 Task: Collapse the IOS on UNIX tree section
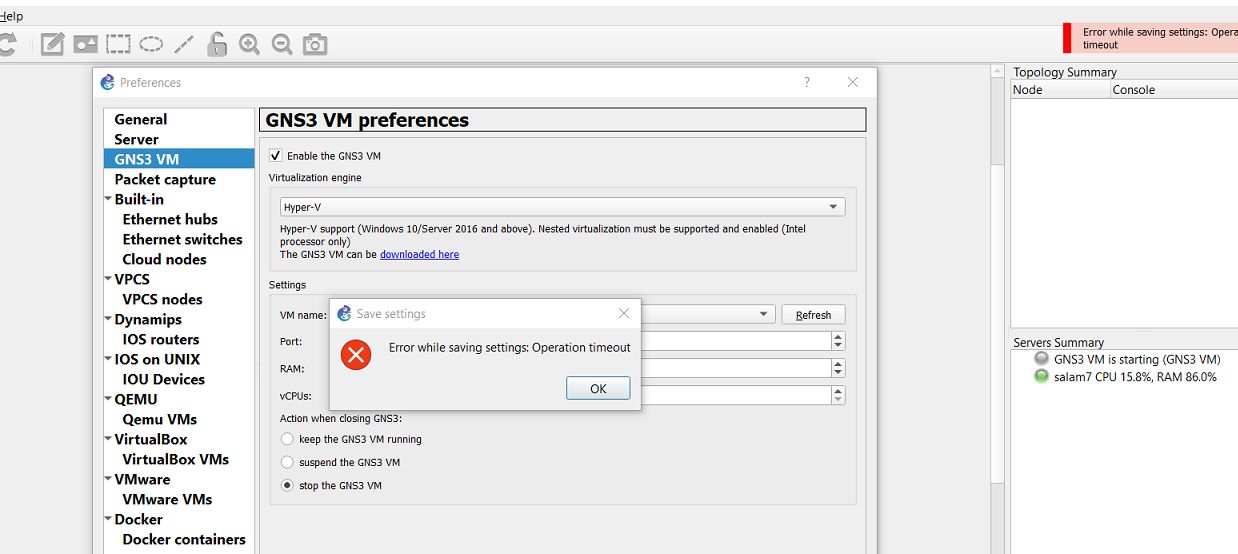[108, 359]
